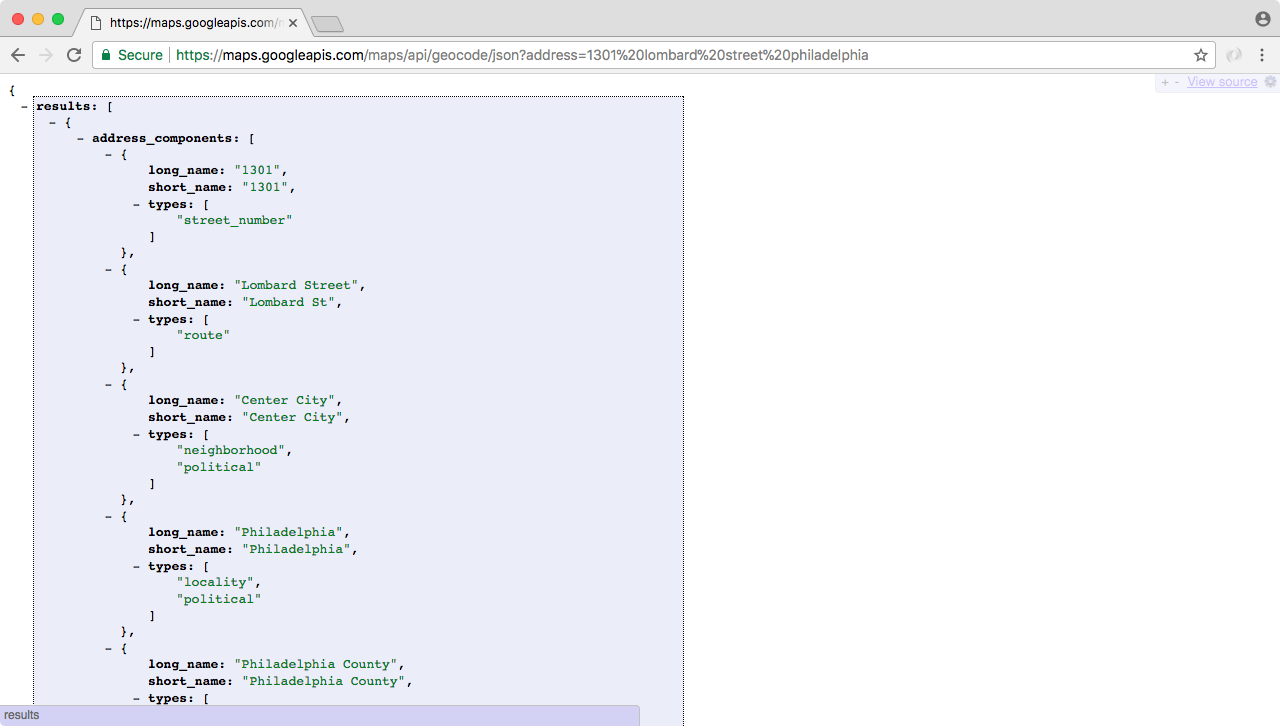Open JSON viewer settings gear icon
Image resolution: width=1280 pixels, height=726 pixels.
[x=1271, y=82]
